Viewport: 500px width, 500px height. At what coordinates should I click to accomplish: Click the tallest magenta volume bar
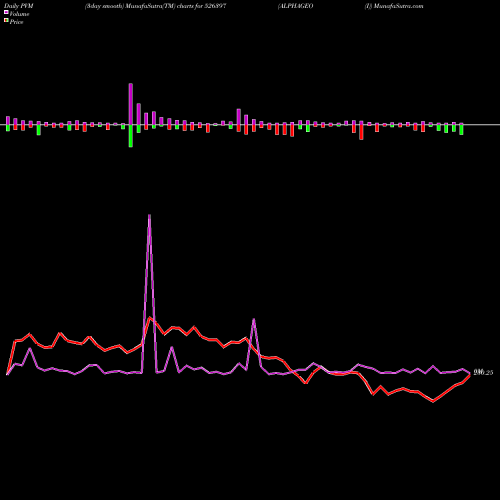click(131, 104)
